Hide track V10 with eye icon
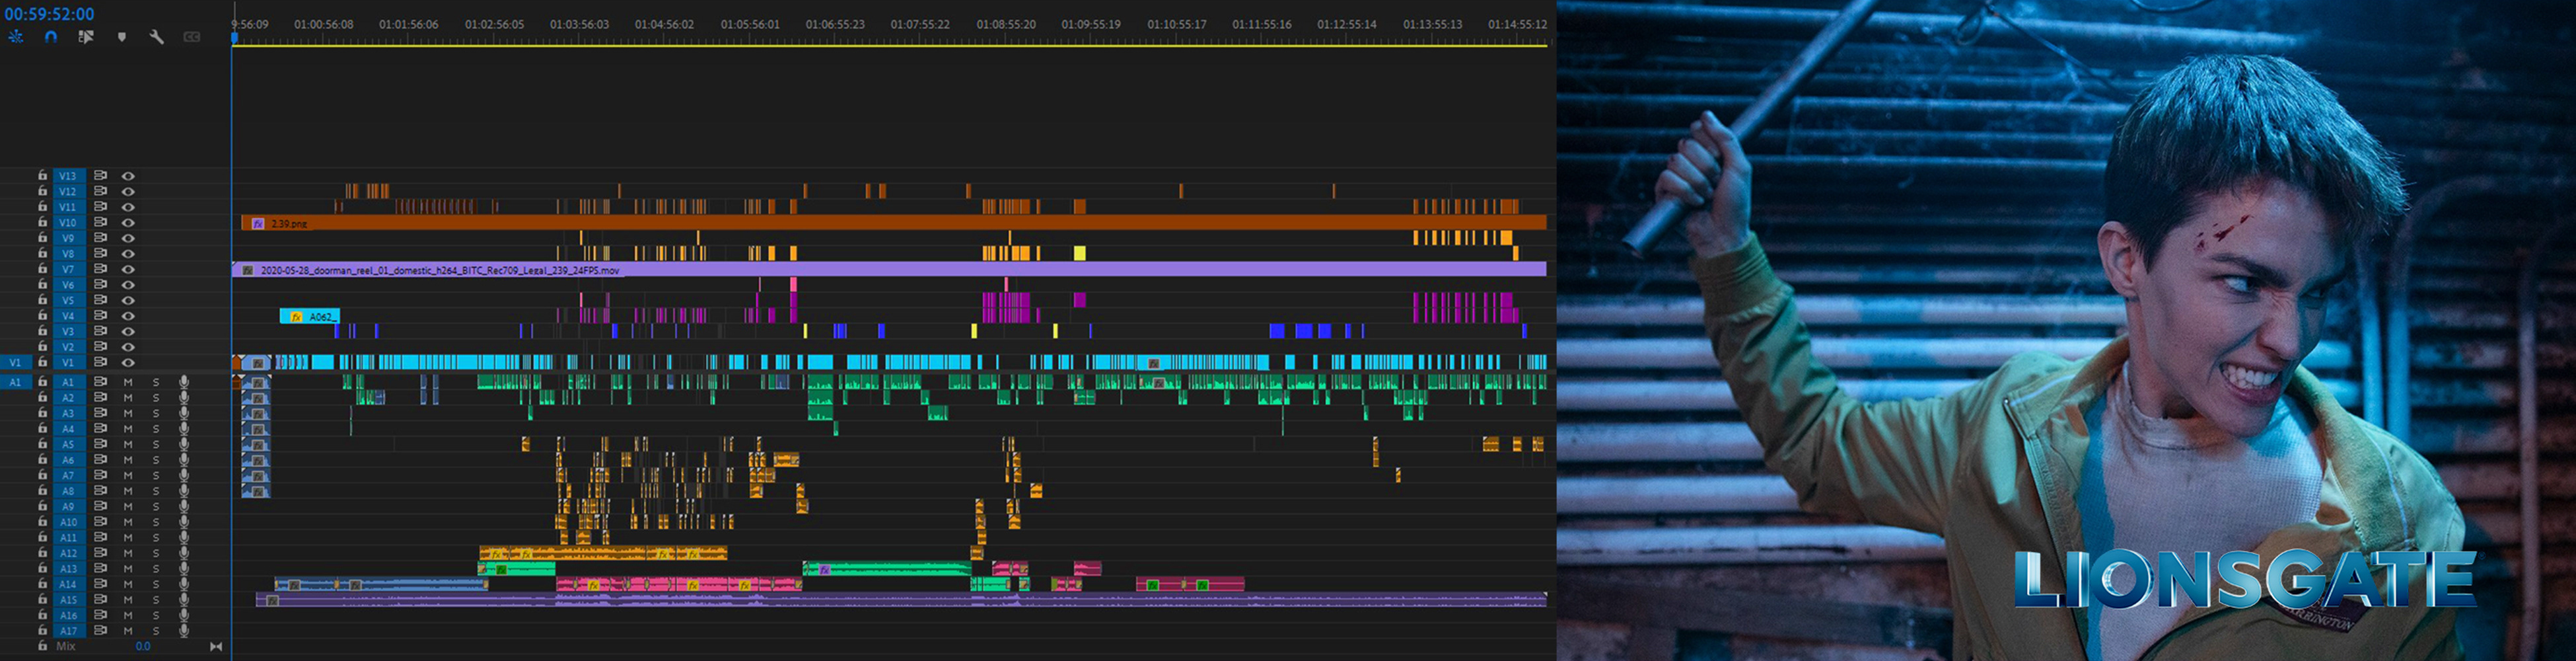The height and width of the screenshot is (661, 2576). 128,222
